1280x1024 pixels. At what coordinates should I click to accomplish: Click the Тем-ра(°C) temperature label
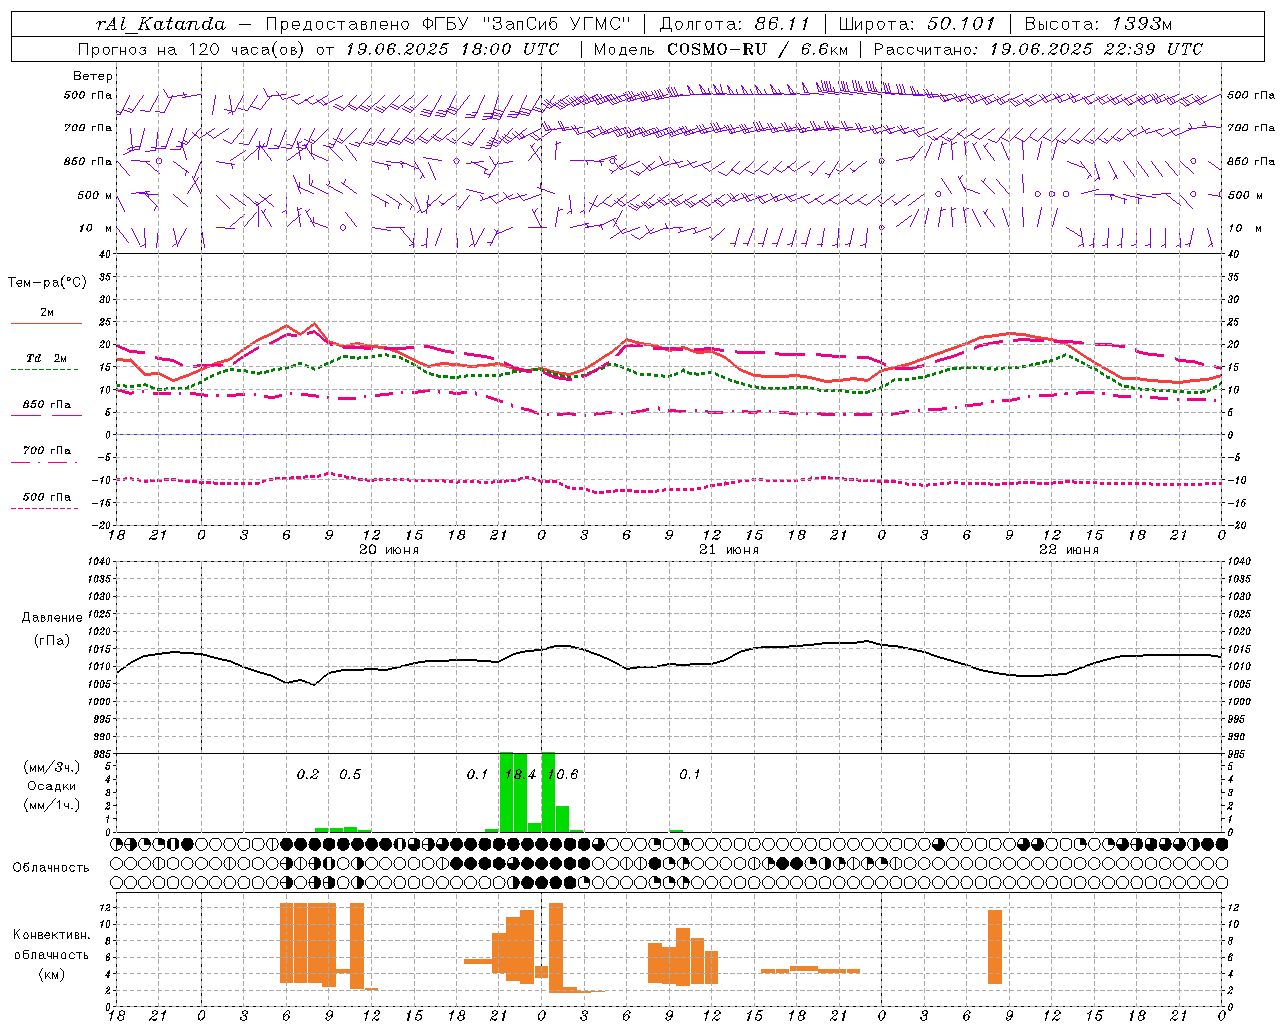tap(47, 283)
